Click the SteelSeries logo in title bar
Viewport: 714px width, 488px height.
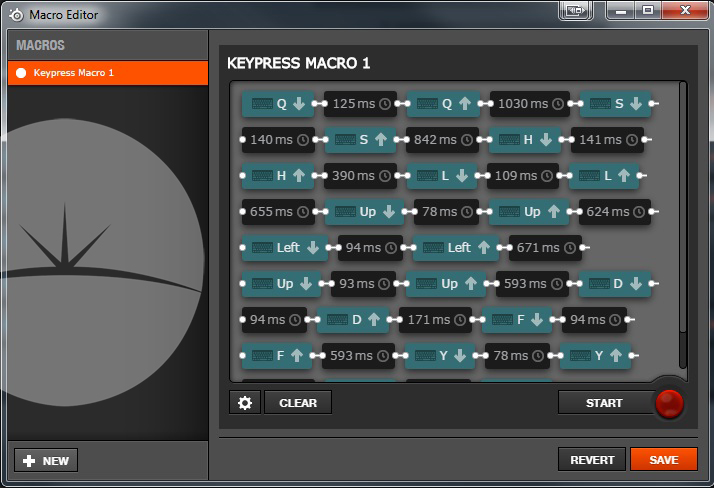[16, 15]
